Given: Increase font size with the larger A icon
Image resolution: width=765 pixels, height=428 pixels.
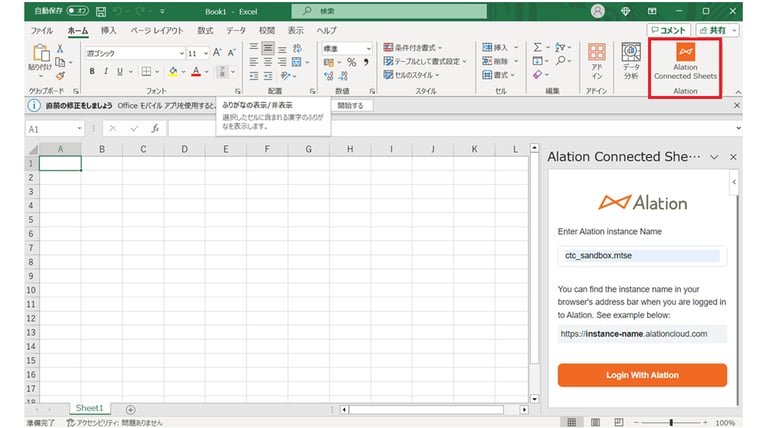Looking at the screenshot, I should 217,52.
